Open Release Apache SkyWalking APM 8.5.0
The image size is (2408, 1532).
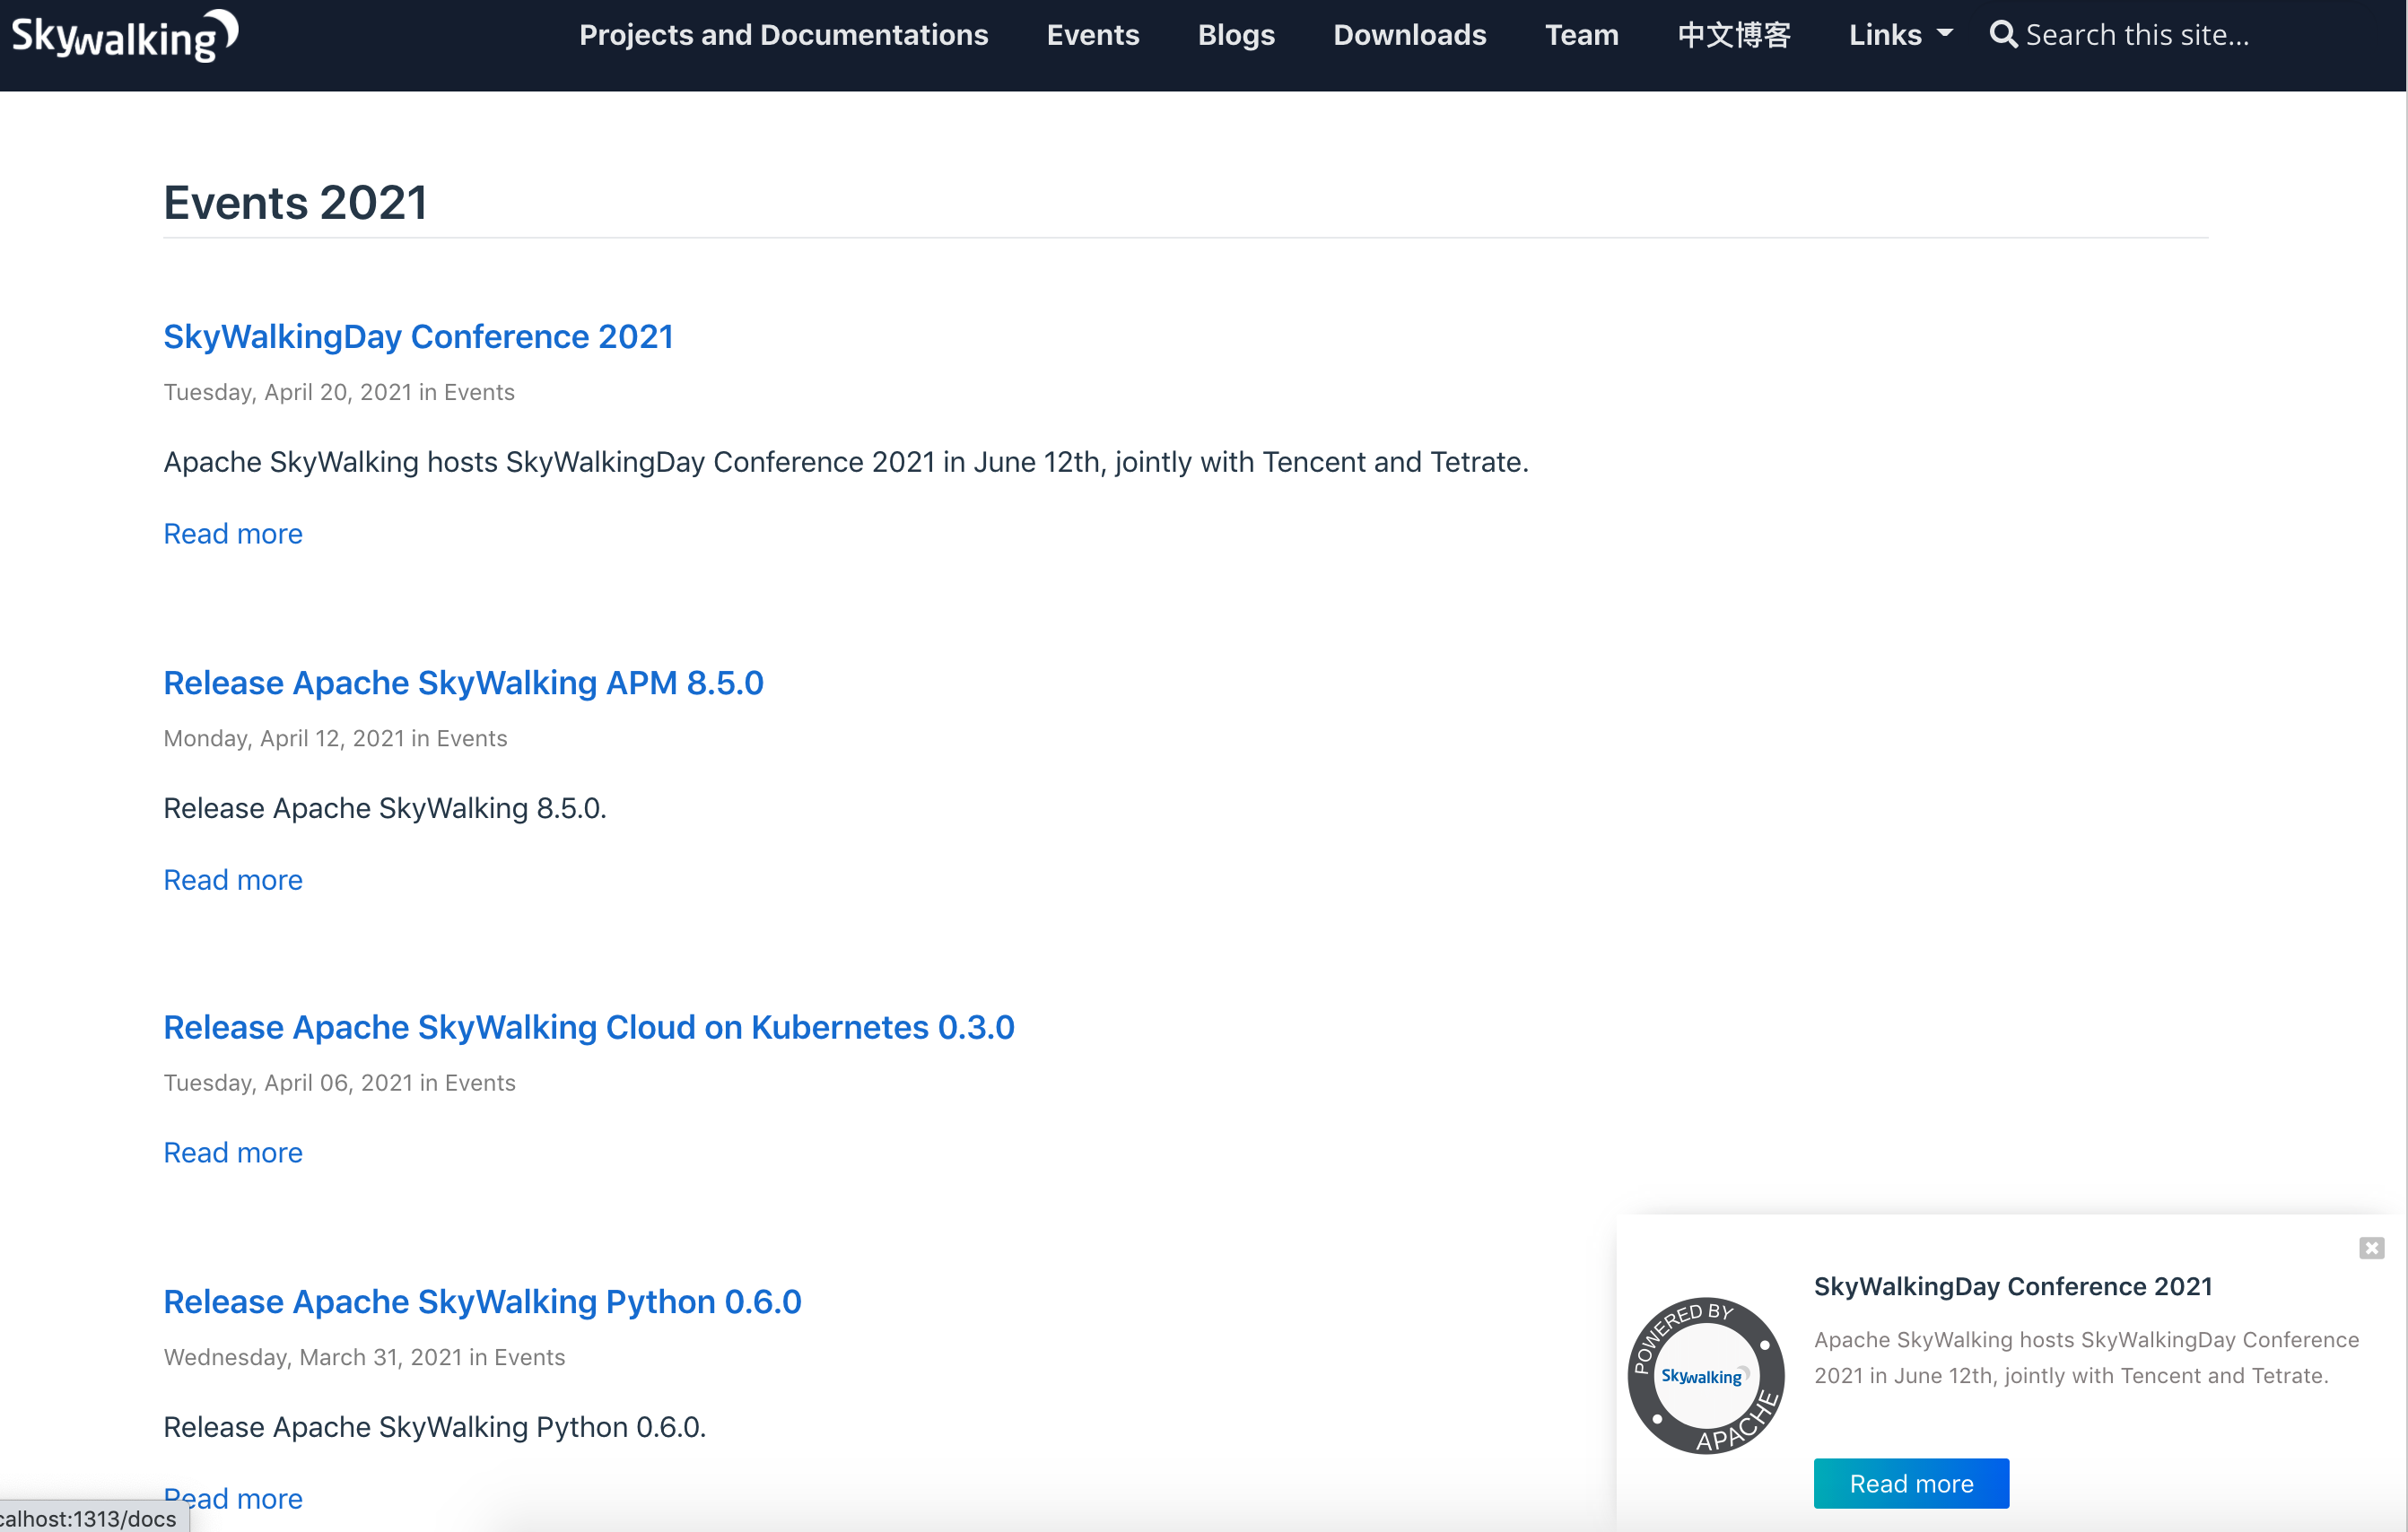pos(463,682)
